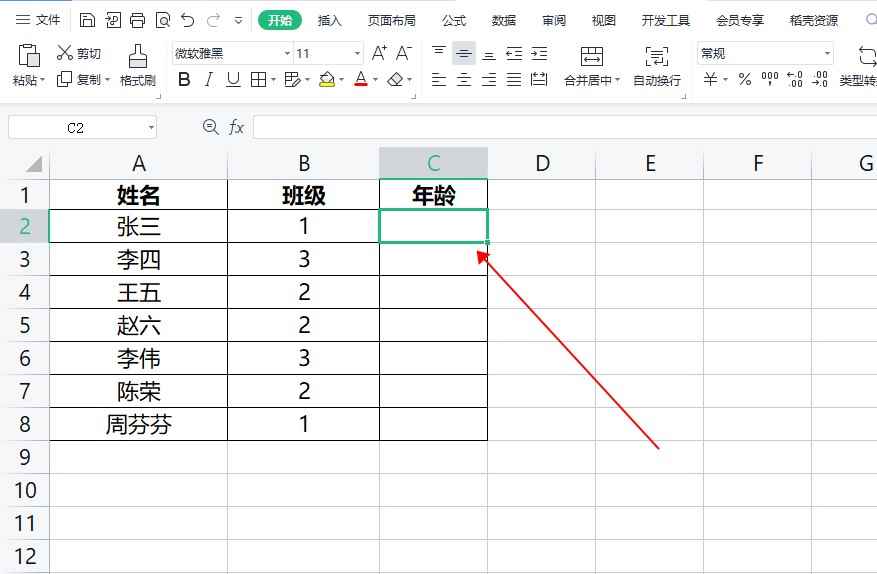Open number format 常规 dropdown

(x=827, y=54)
